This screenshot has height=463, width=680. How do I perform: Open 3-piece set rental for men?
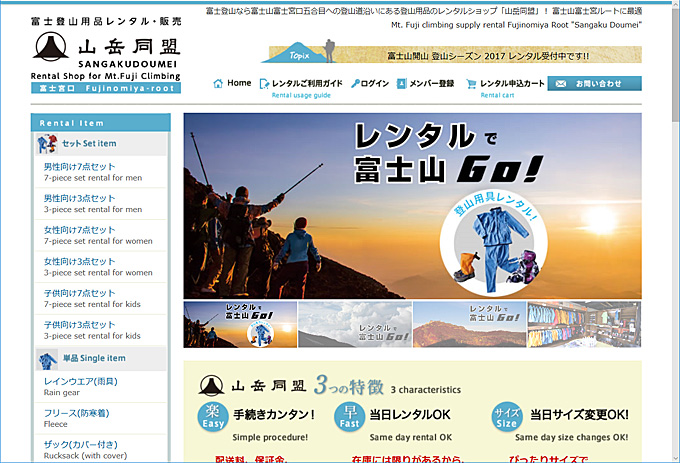pos(101,204)
